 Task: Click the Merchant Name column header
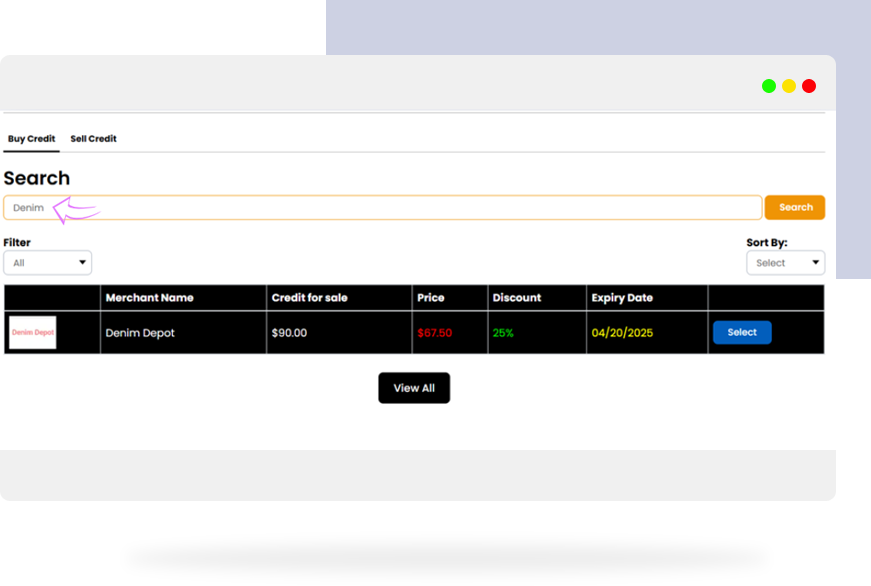point(149,298)
